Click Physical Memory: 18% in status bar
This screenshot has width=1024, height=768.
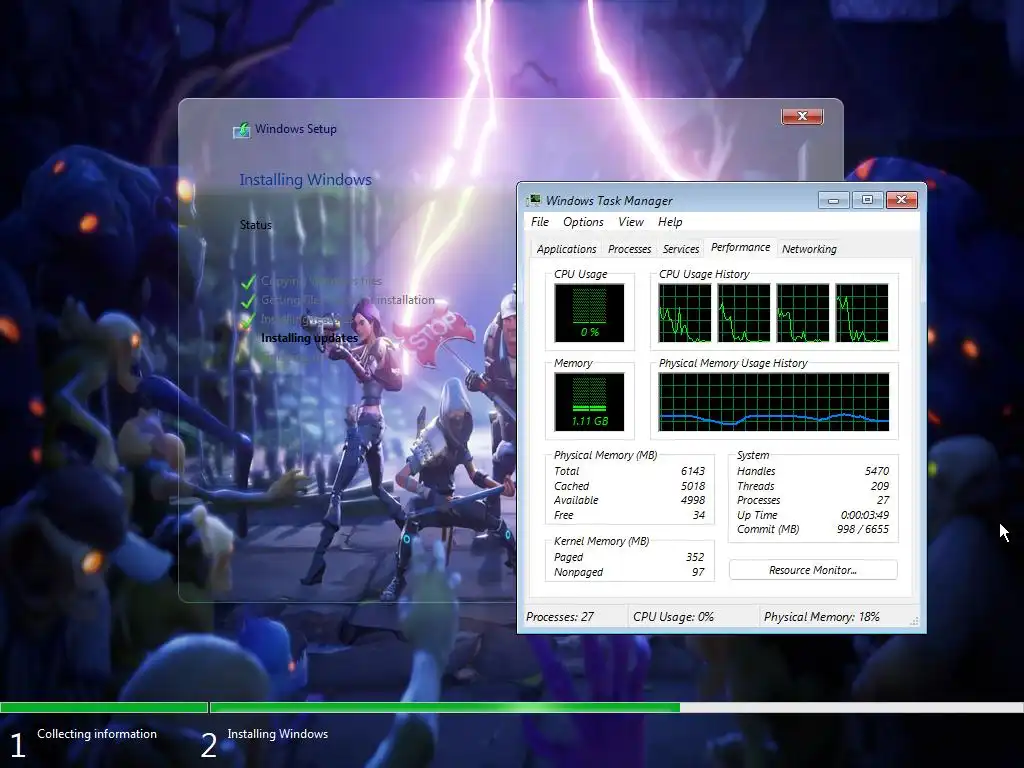(x=822, y=616)
